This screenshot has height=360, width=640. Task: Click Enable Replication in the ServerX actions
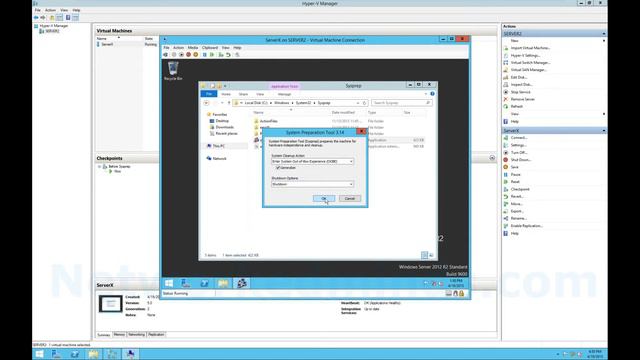pyautogui.click(x=527, y=226)
